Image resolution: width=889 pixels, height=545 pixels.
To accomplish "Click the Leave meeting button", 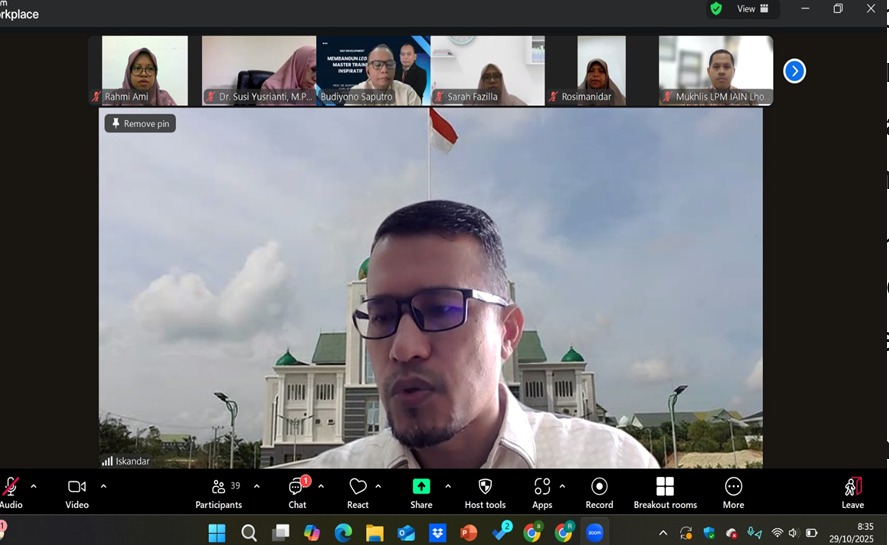I will point(852,492).
